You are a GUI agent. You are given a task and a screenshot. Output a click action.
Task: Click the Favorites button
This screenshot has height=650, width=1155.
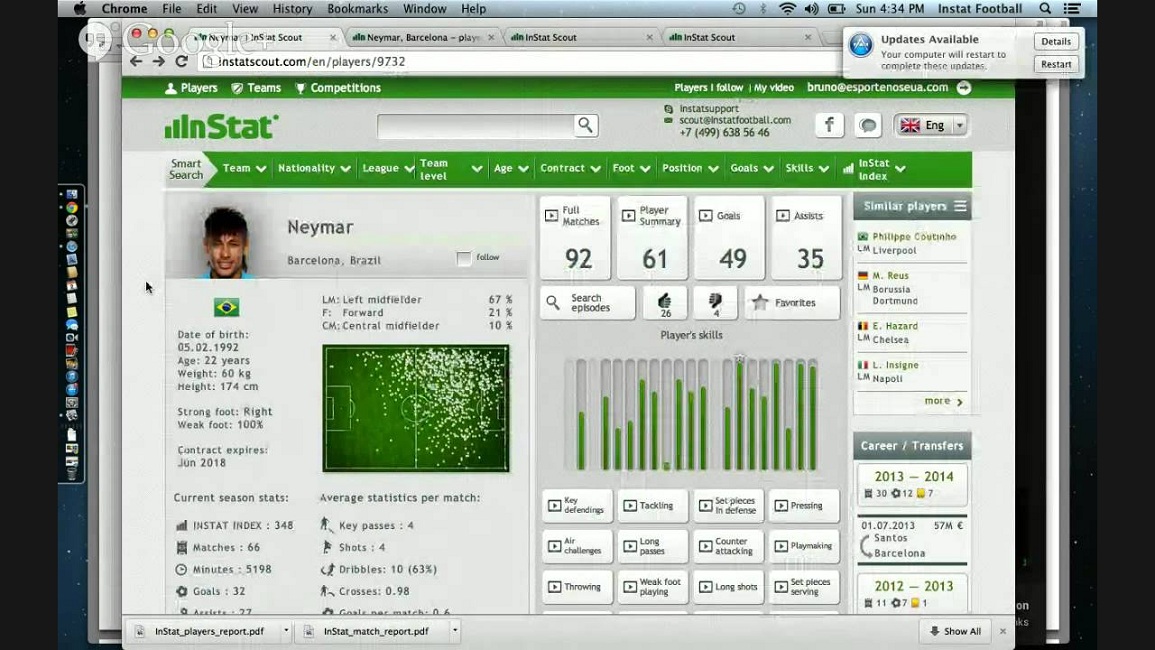tap(792, 303)
